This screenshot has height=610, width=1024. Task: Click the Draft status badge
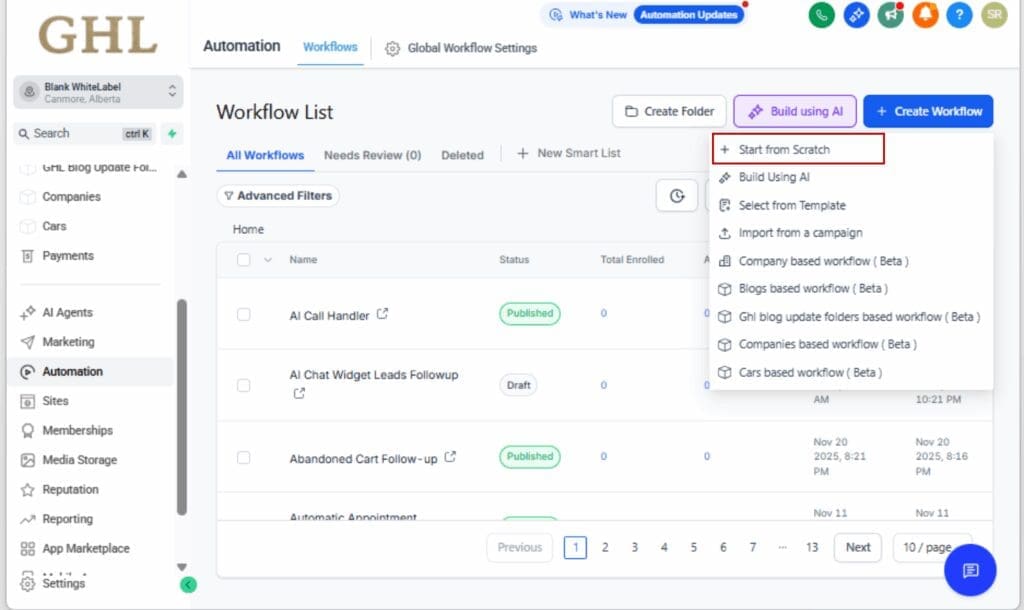click(x=519, y=385)
